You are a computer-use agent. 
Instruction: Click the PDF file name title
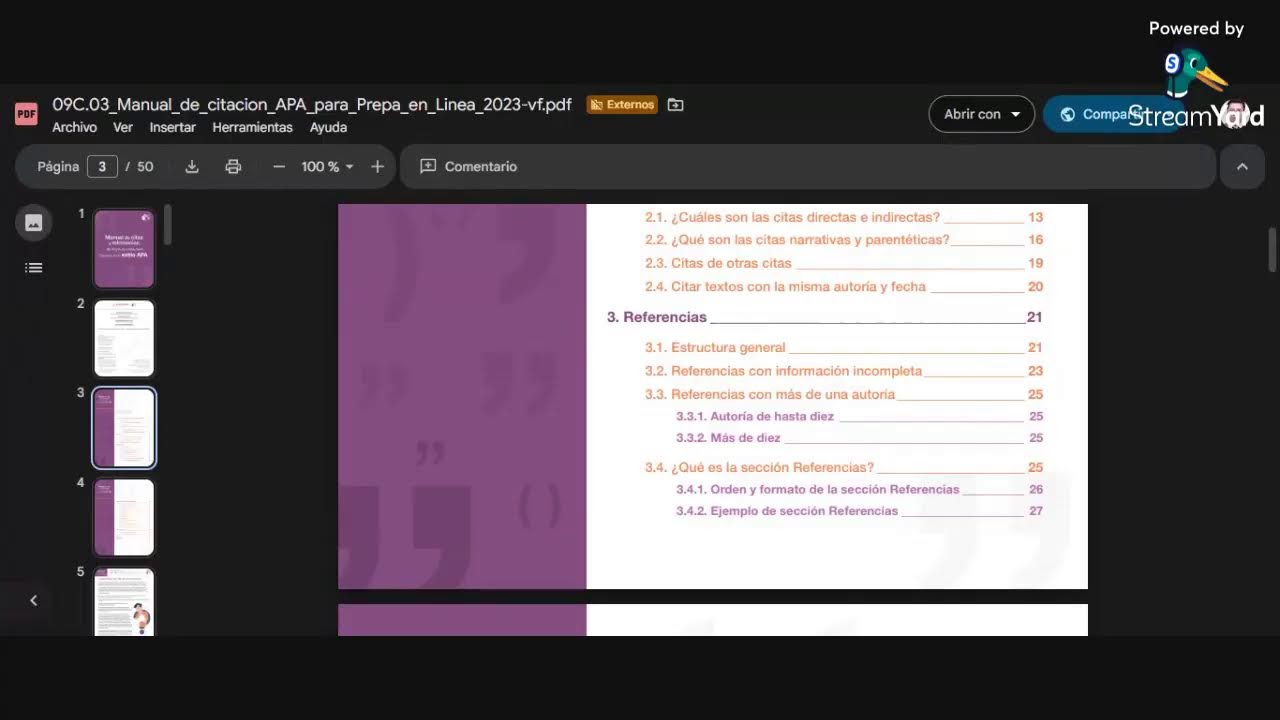tap(312, 104)
